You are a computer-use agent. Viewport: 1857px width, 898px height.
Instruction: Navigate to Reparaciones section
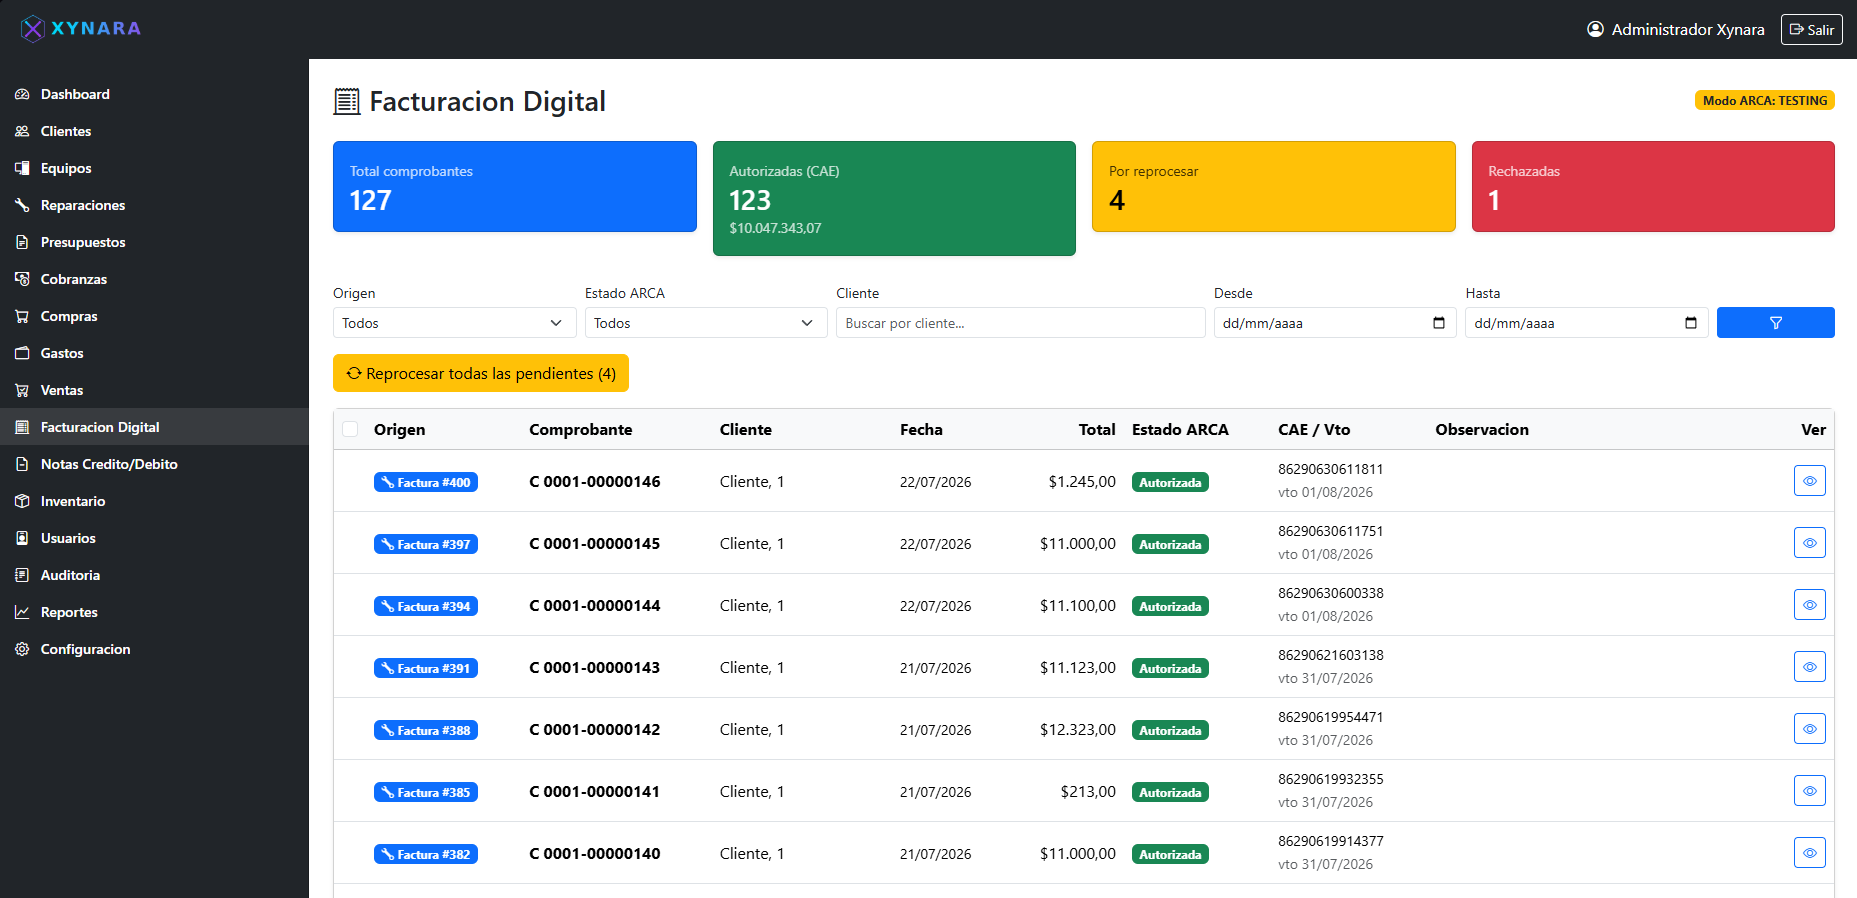(x=154, y=205)
